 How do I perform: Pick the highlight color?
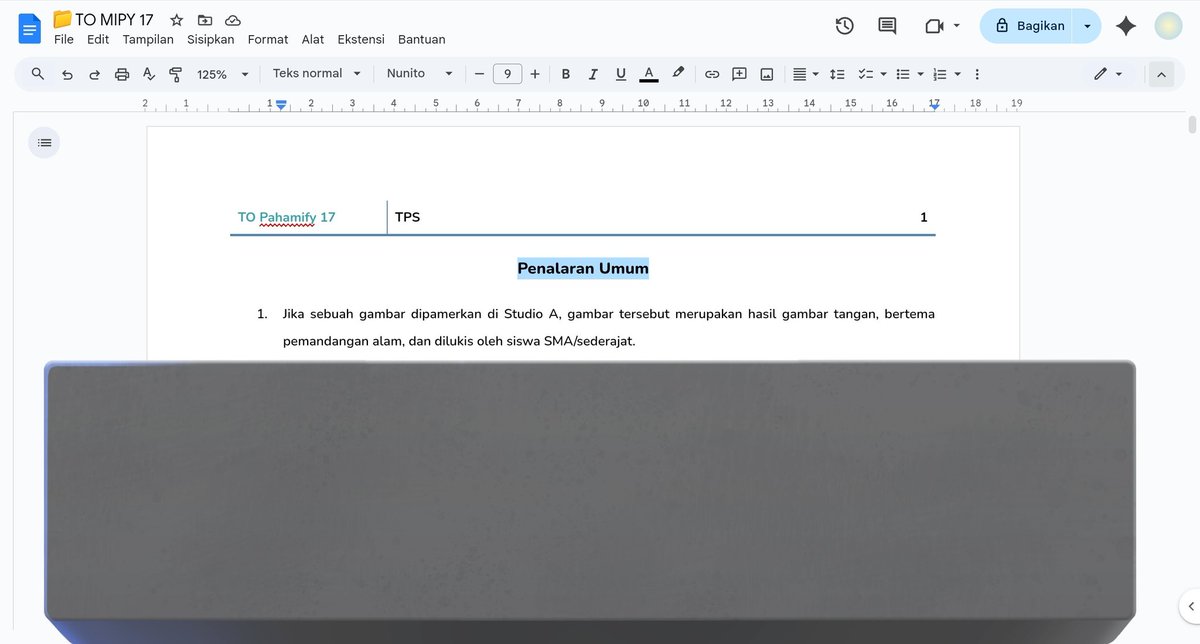click(678, 73)
